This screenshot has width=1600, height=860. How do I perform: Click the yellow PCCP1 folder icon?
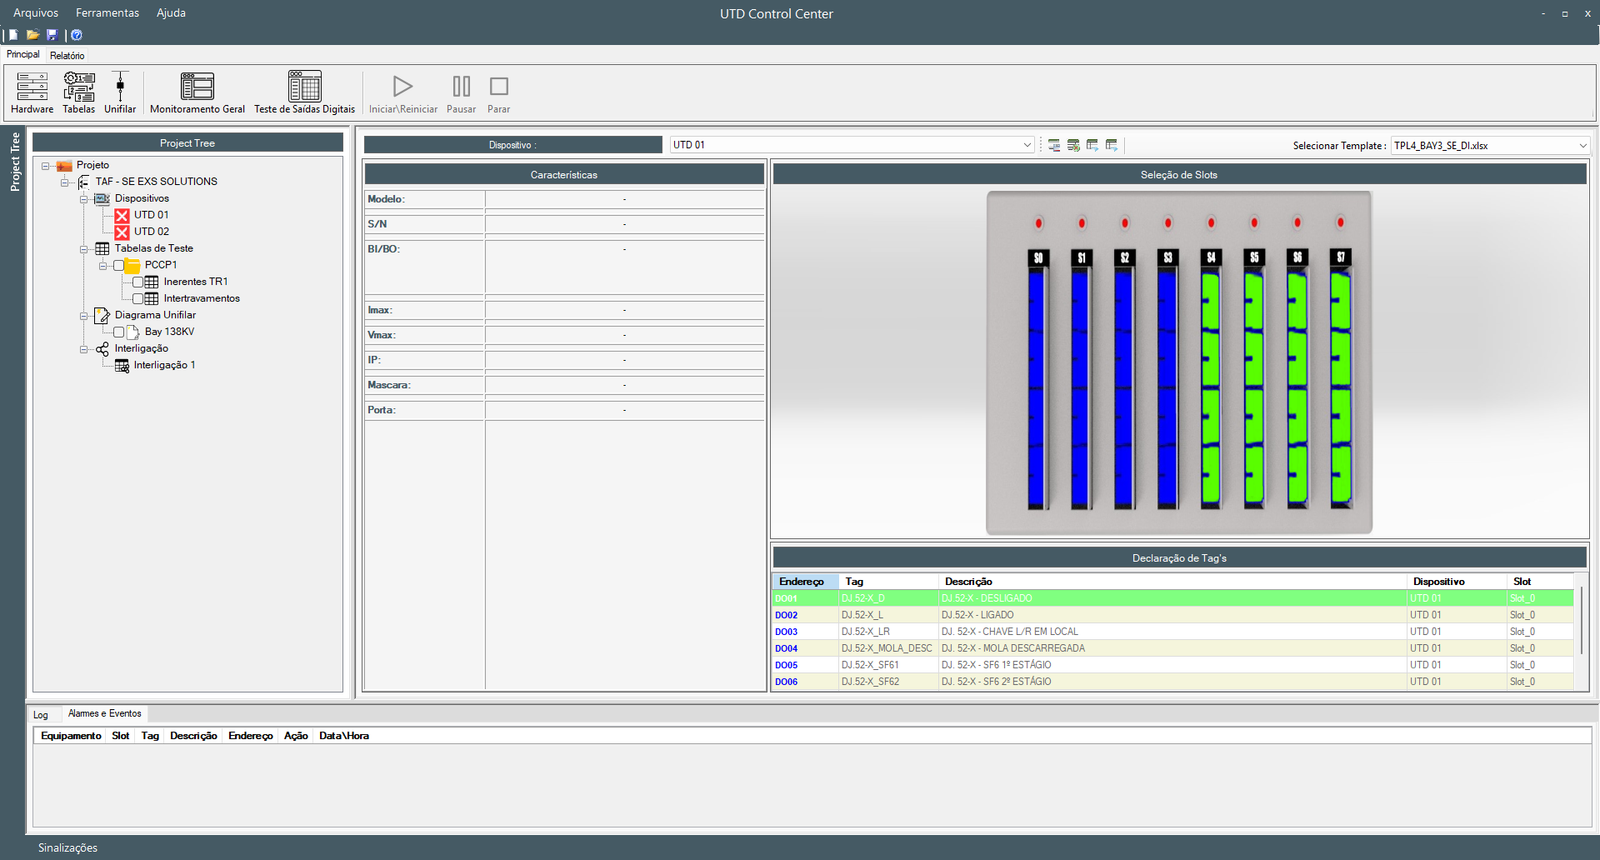point(132,265)
